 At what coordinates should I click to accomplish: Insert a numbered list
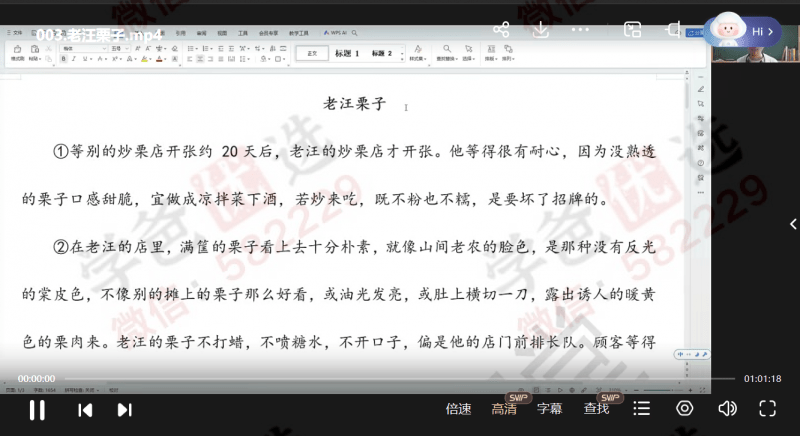click(x=206, y=48)
